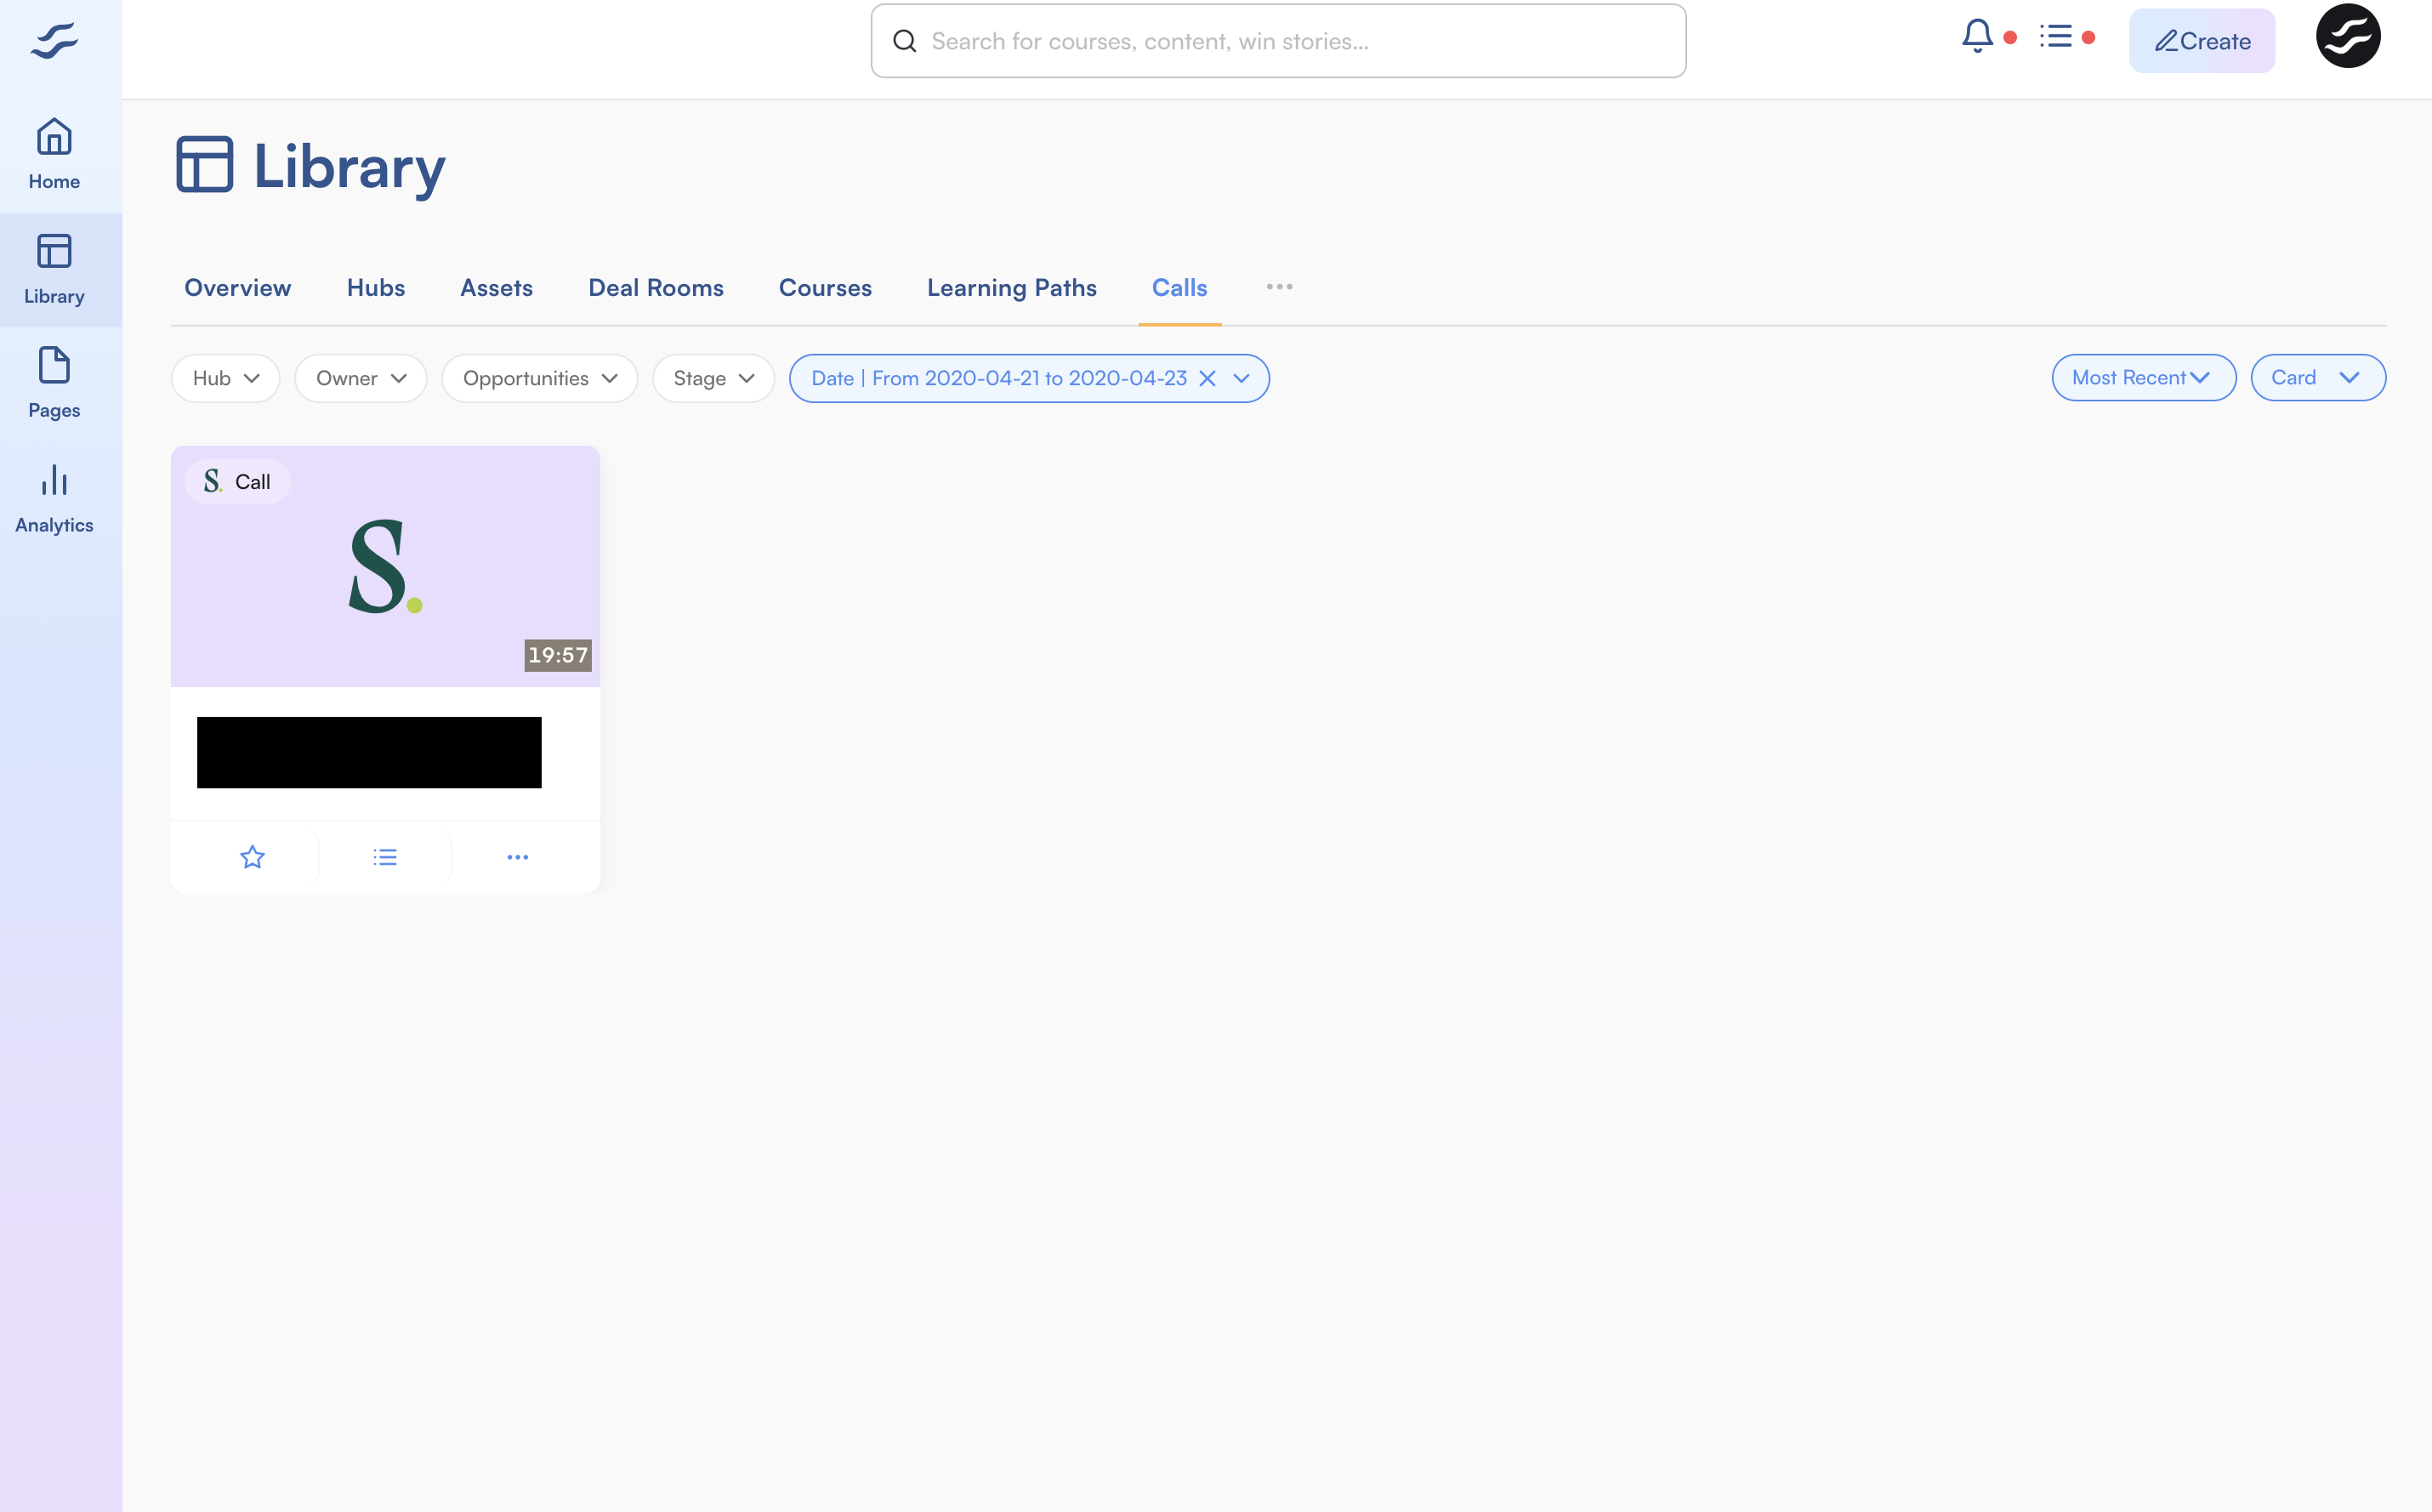Expand the Owner filter dropdown

[x=360, y=378]
